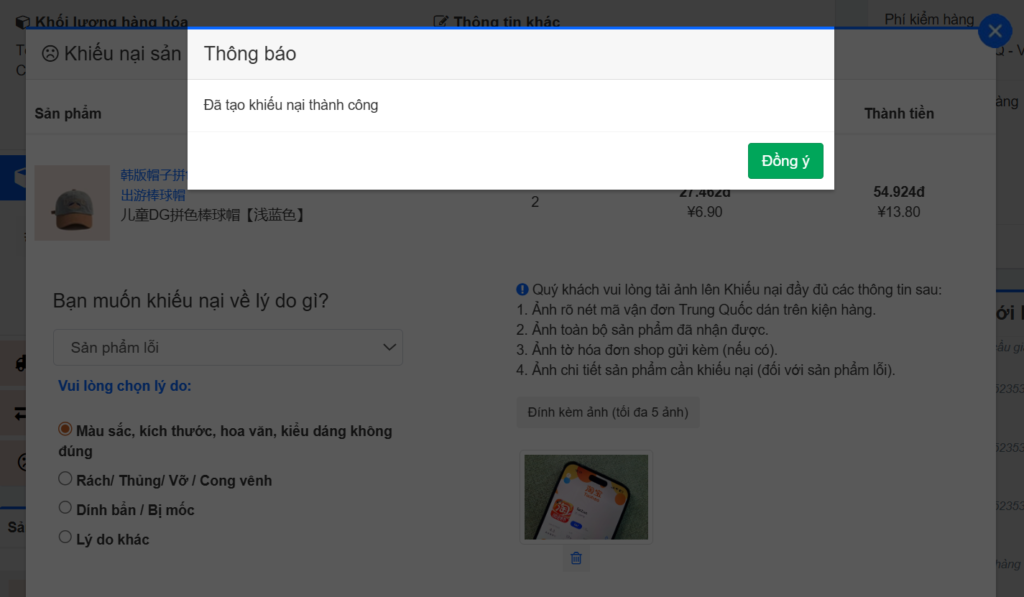Viewport: 1024px width, 597px height.
Task: Click the truck icon in left sidebar
Action: tap(20, 364)
